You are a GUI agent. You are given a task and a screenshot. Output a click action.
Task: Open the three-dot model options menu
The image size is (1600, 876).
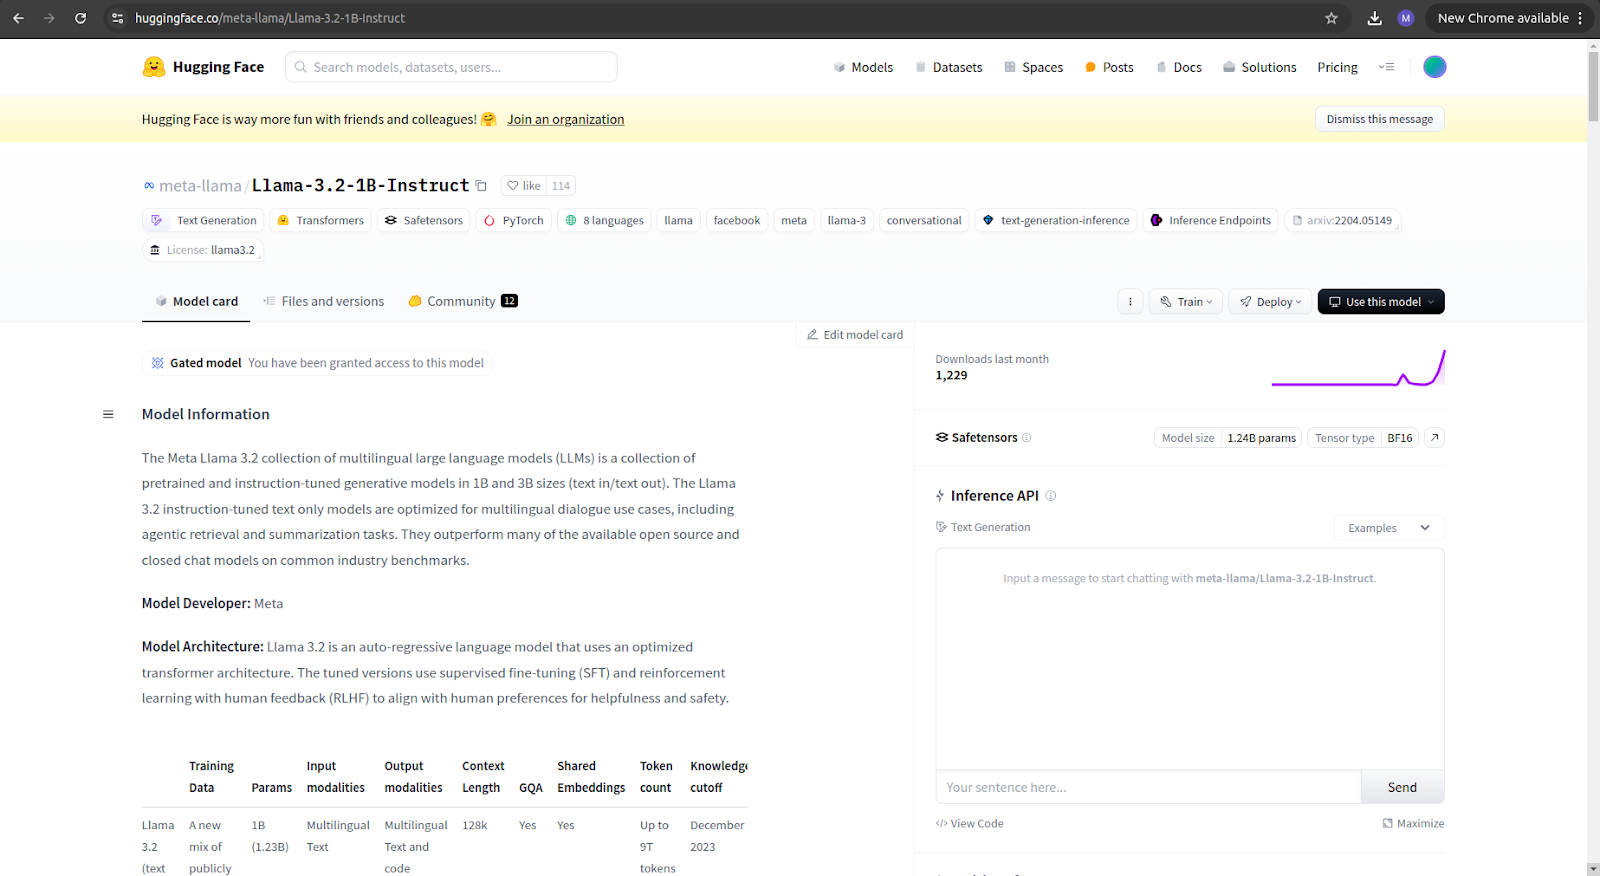(1130, 302)
